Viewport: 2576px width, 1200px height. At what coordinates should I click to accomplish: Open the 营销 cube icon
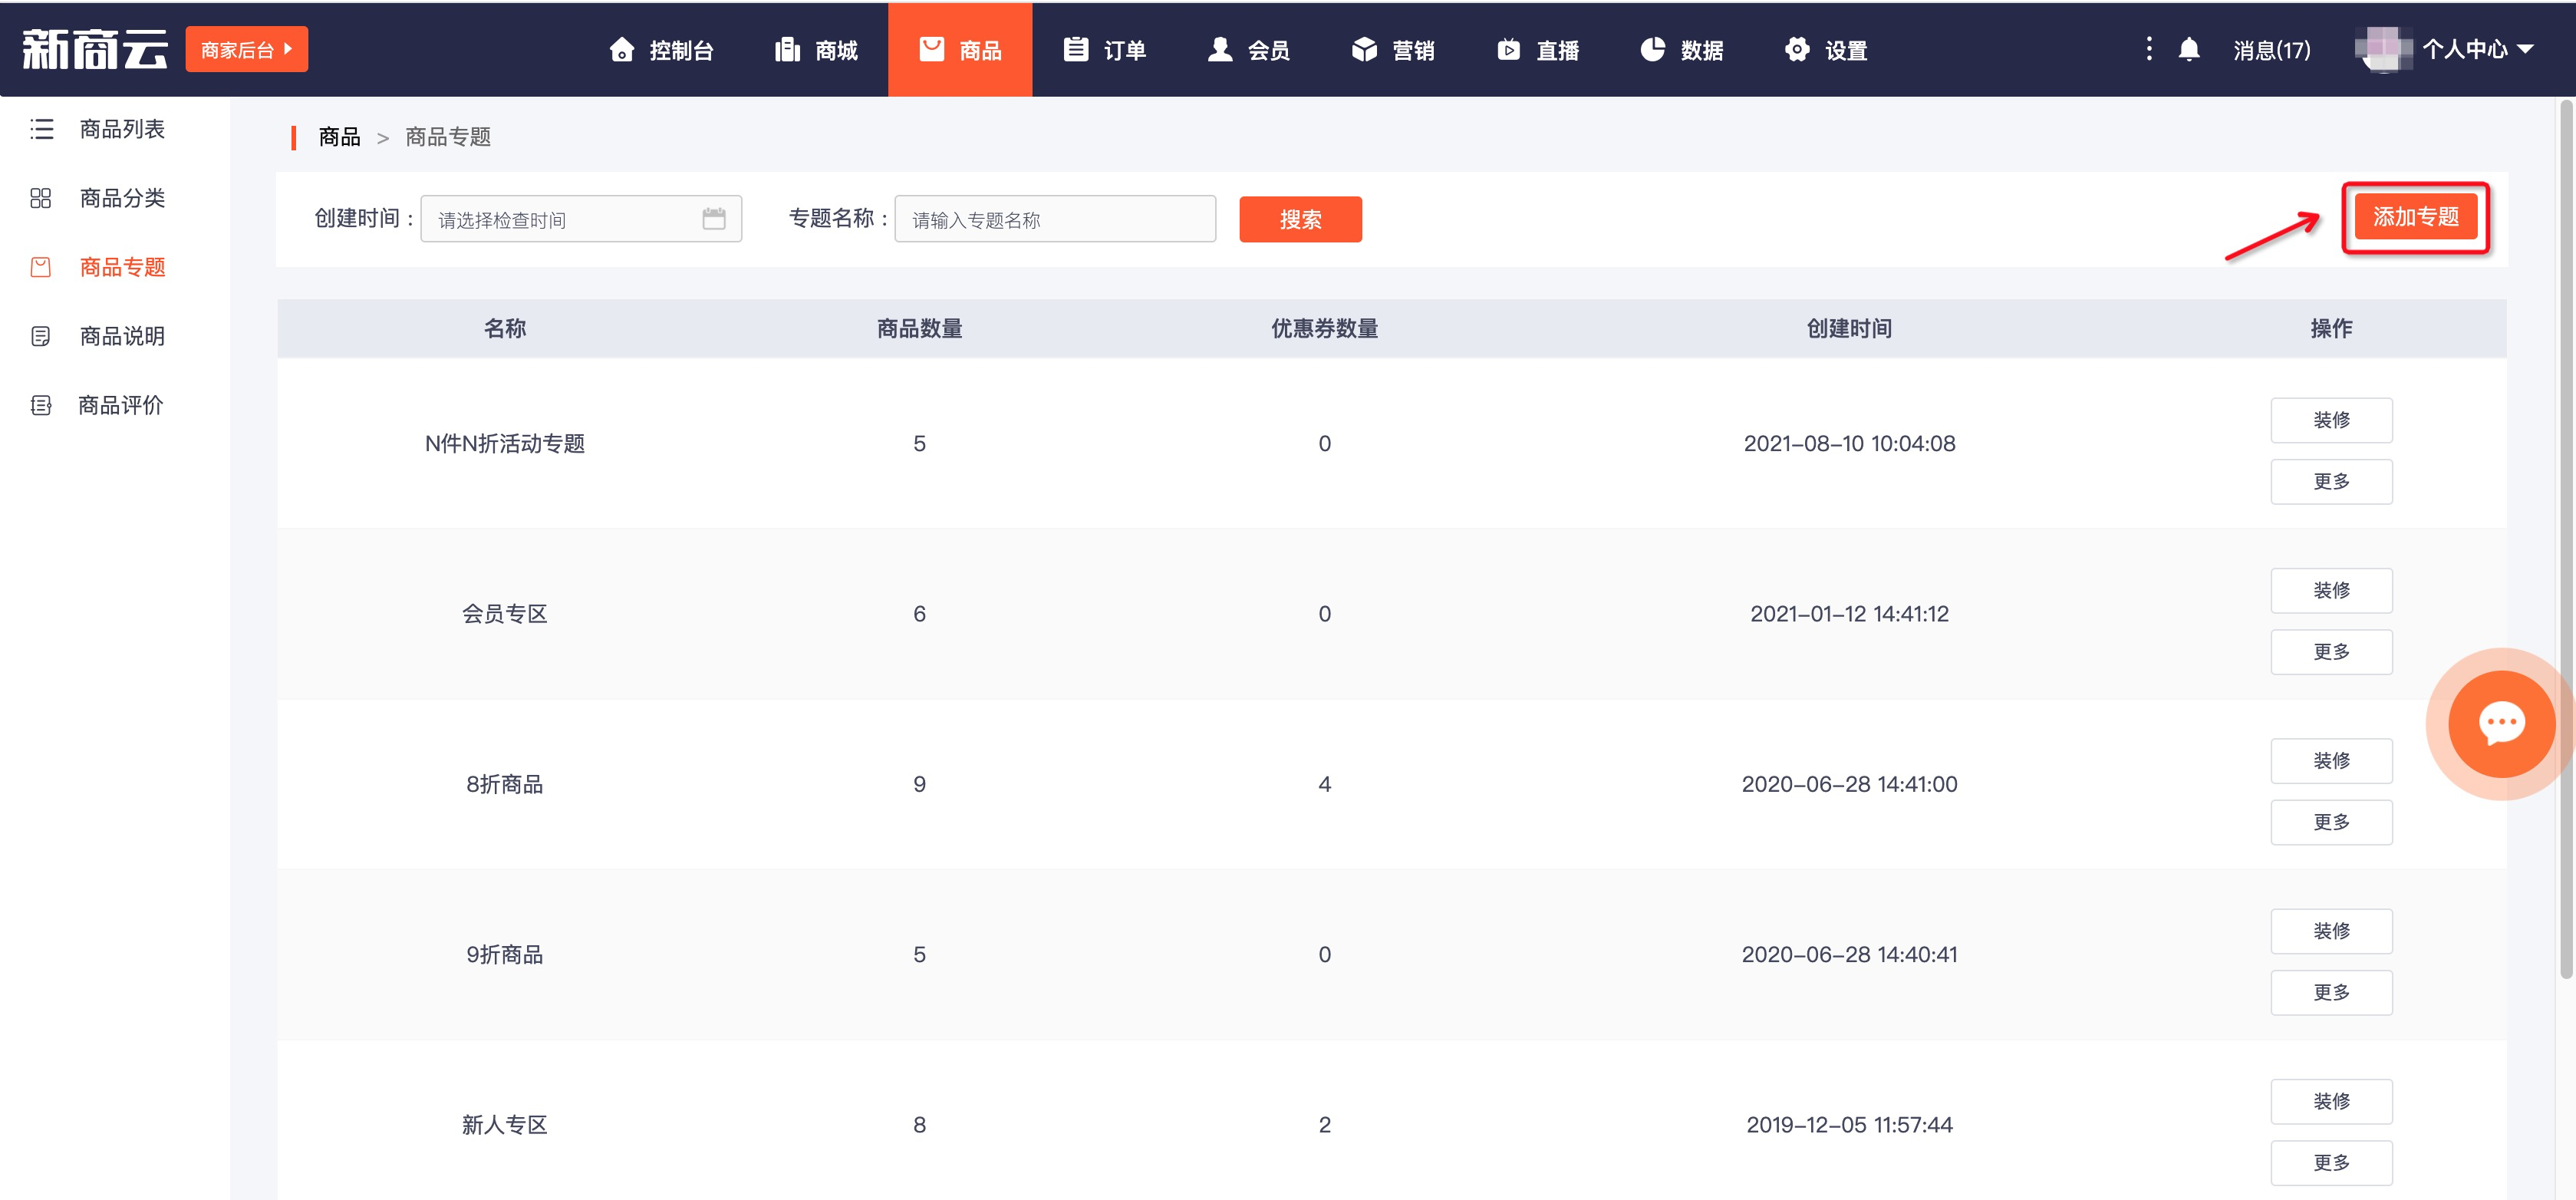pyautogui.click(x=1365, y=50)
